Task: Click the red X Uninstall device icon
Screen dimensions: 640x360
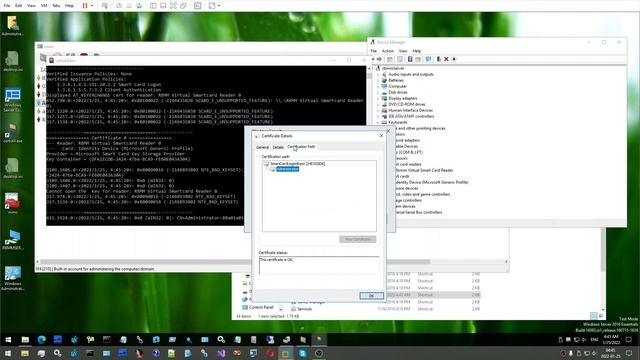Action: (446, 59)
